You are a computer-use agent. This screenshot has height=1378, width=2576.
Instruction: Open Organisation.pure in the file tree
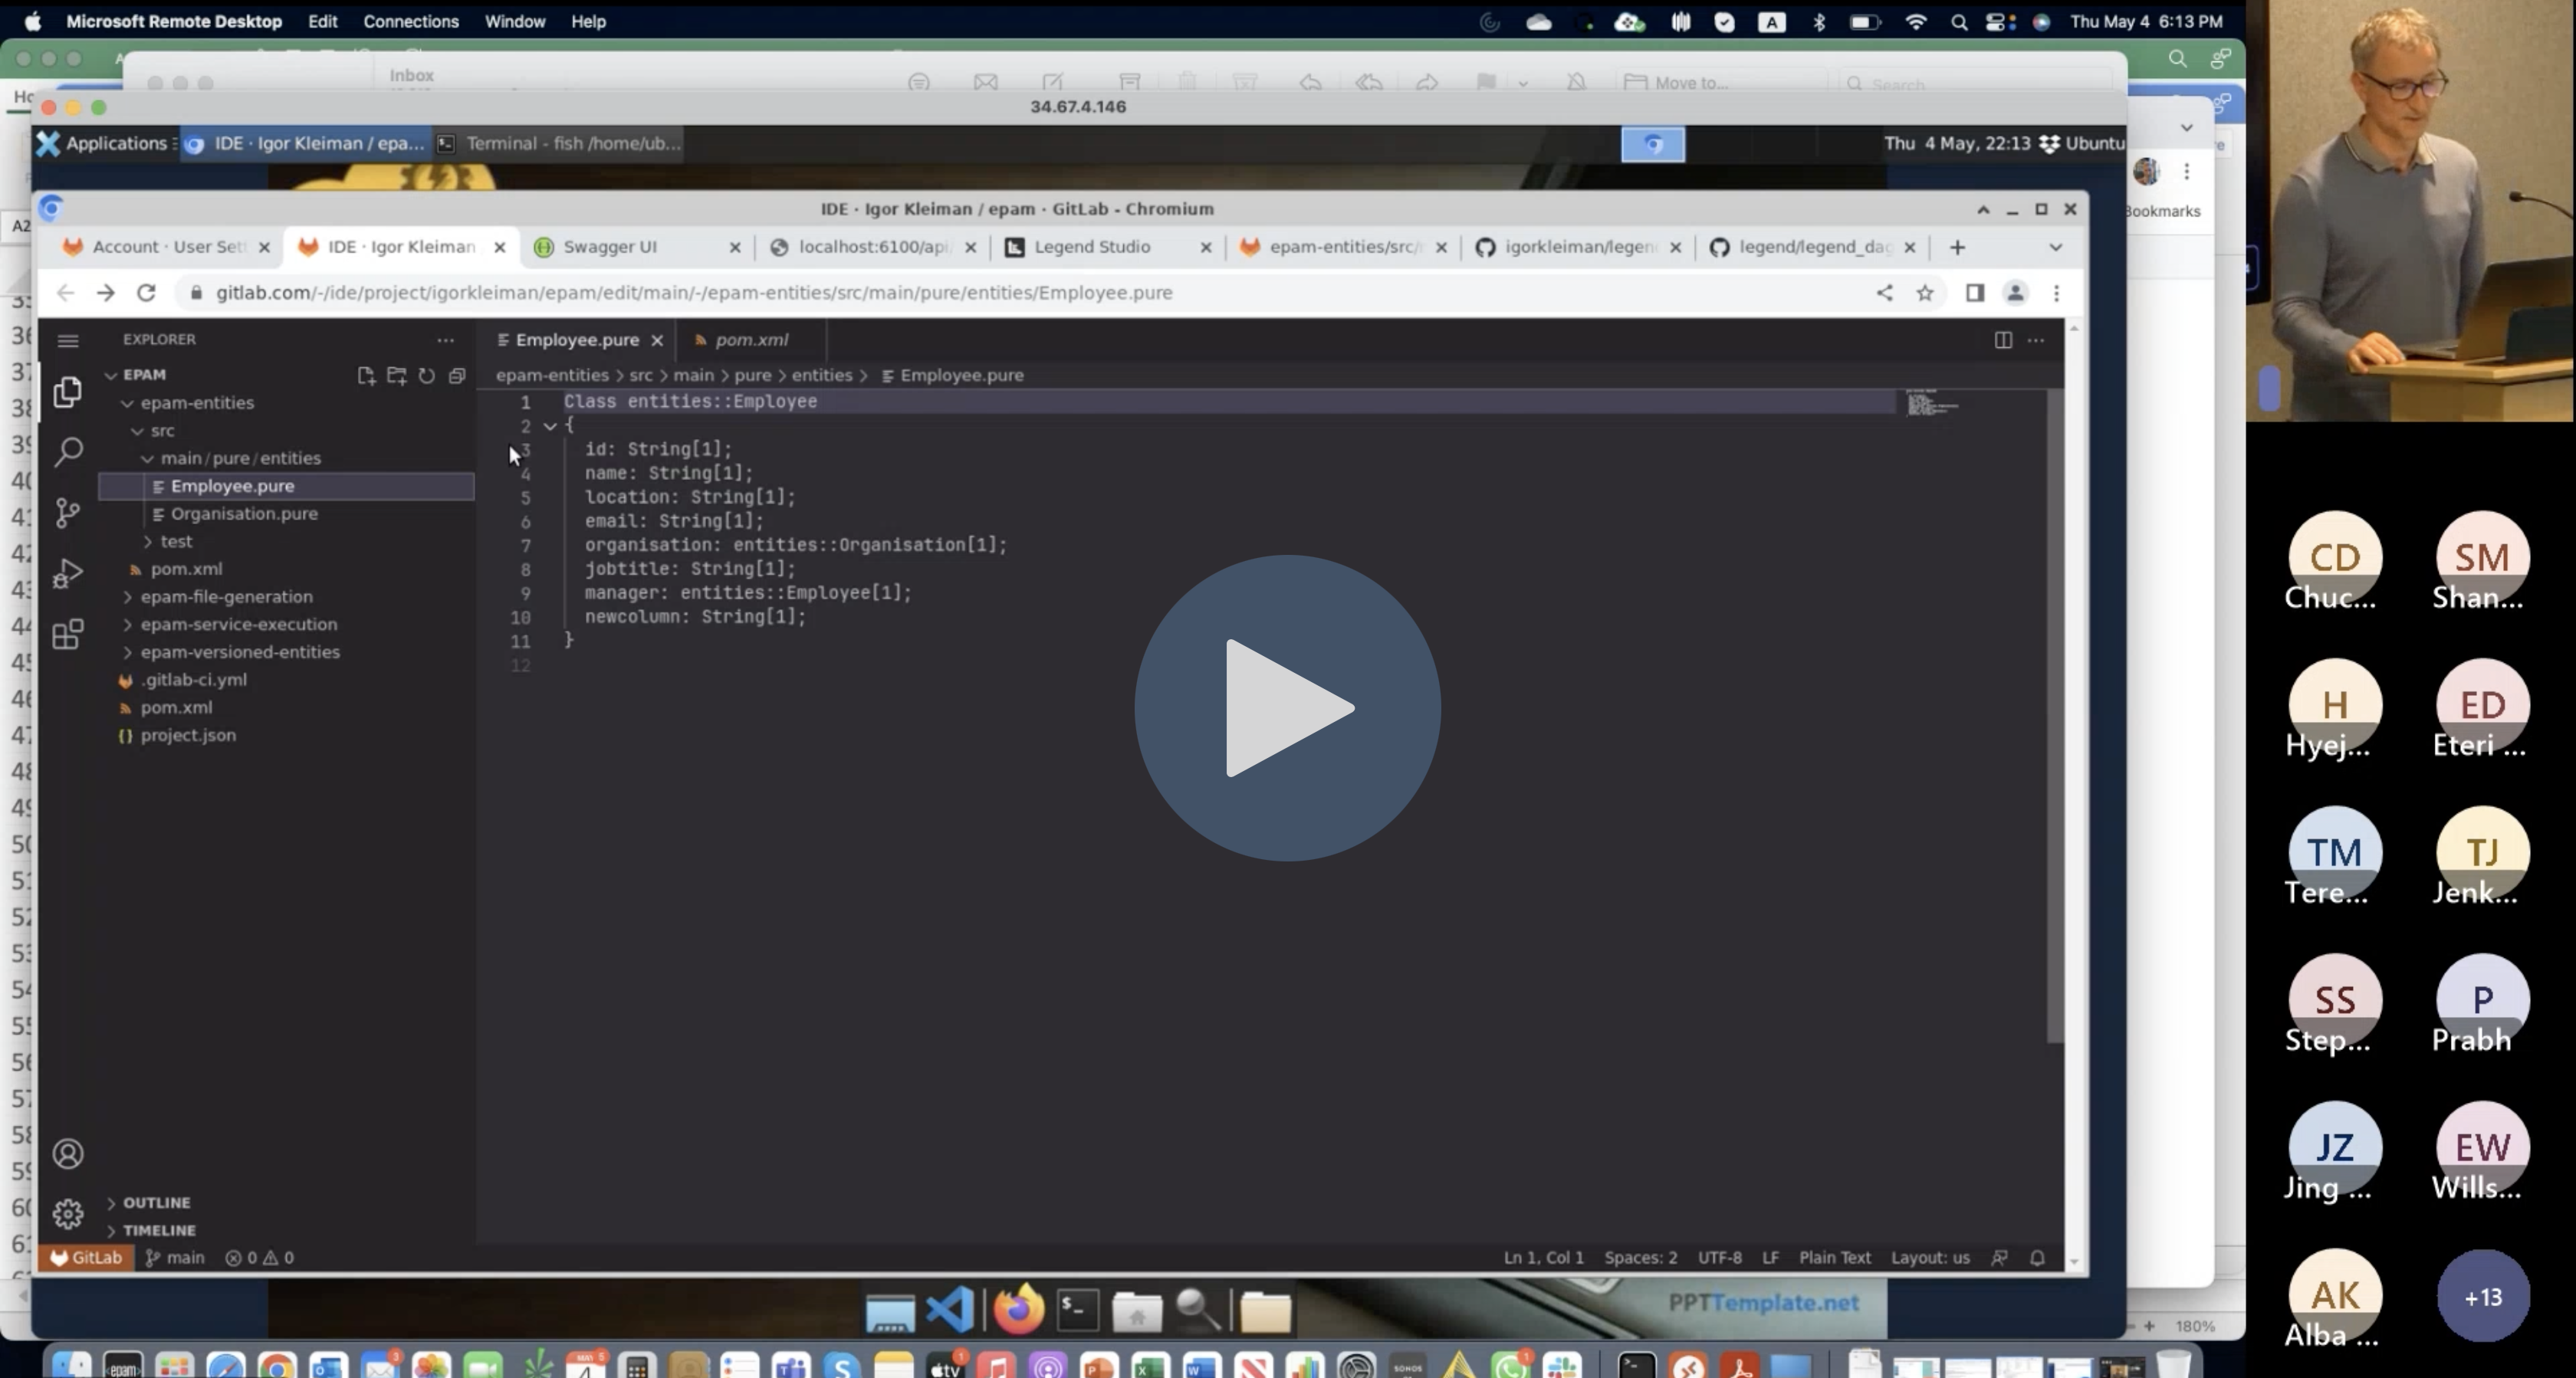pyautogui.click(x=244, y=514)
